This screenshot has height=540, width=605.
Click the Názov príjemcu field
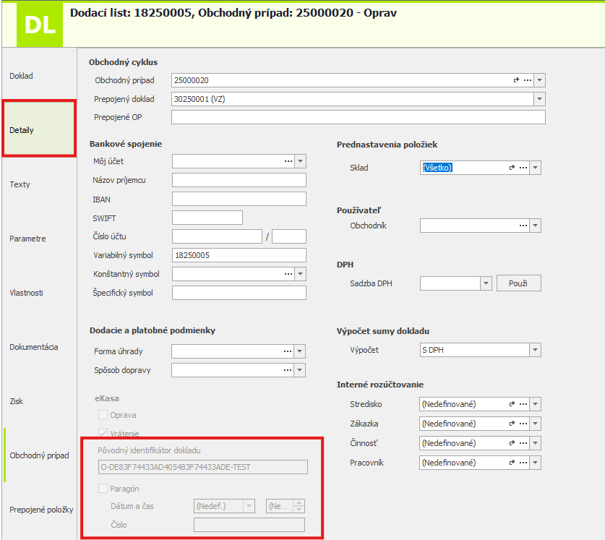point(239,180)
